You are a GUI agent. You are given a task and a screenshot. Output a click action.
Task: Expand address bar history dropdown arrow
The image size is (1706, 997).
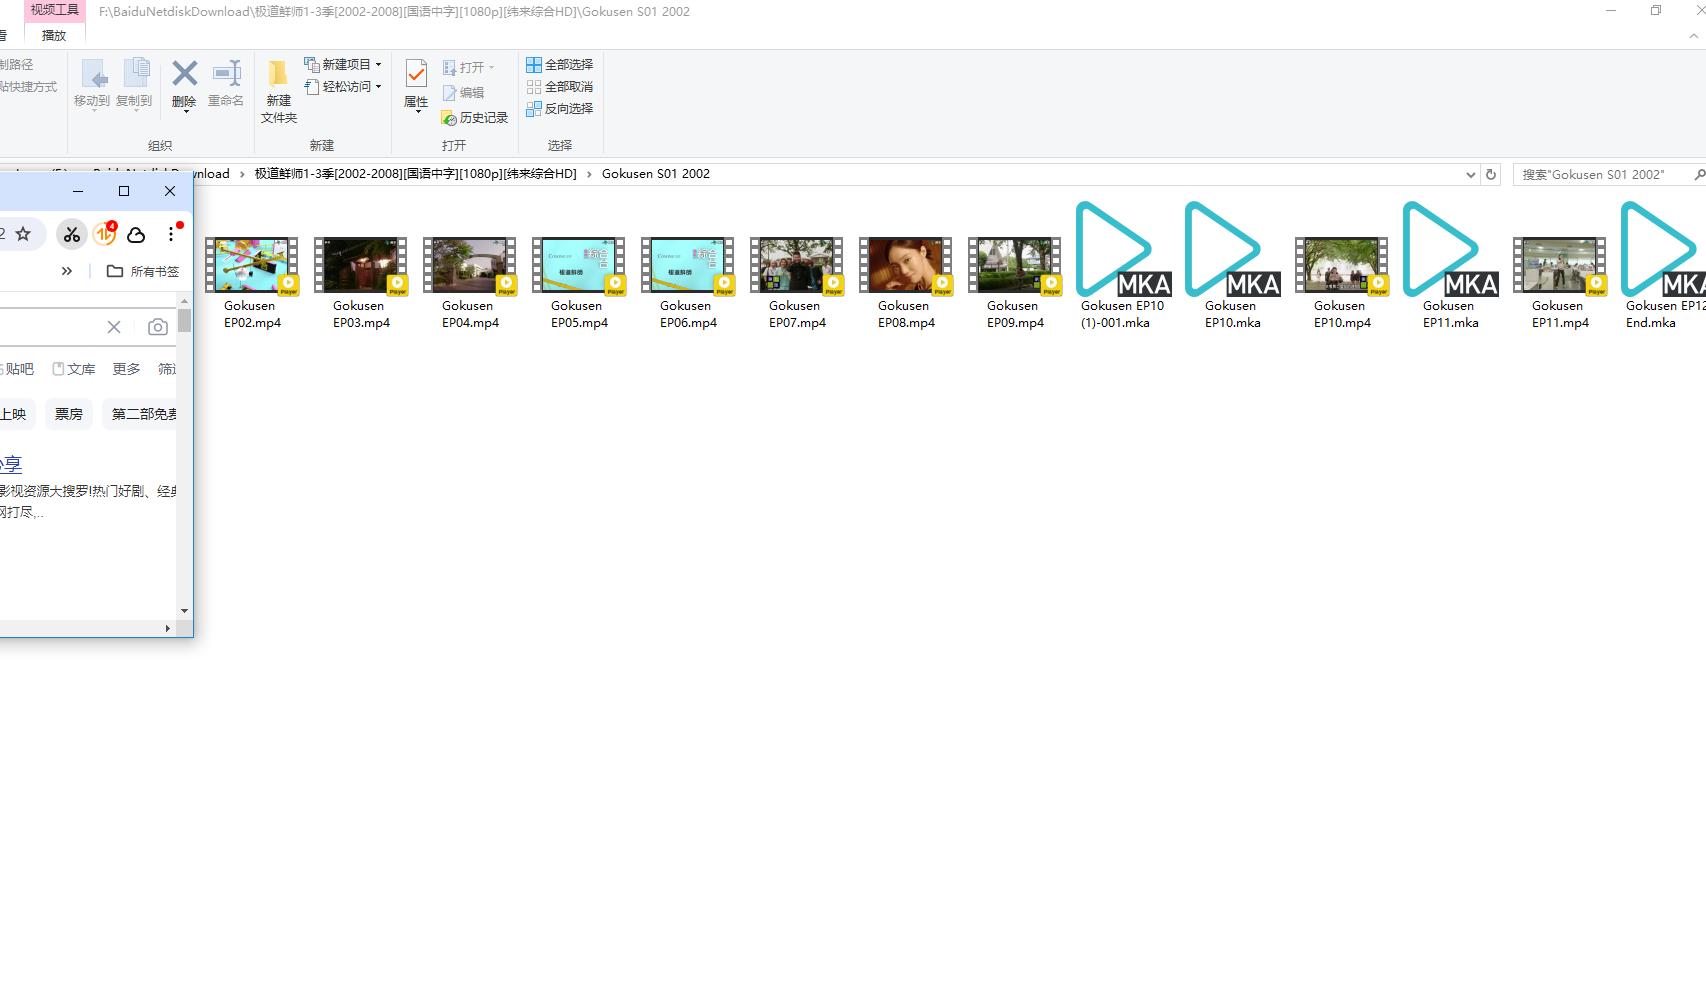pyautogui.click(x=1470, y=174)
